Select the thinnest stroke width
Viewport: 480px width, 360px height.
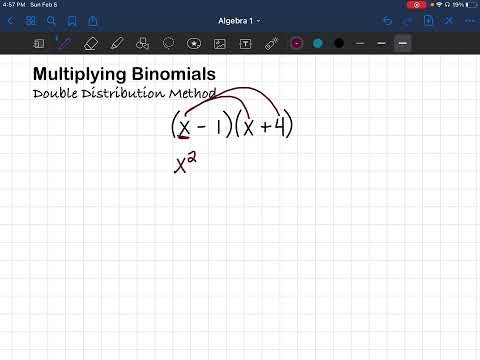pos(360,43)
